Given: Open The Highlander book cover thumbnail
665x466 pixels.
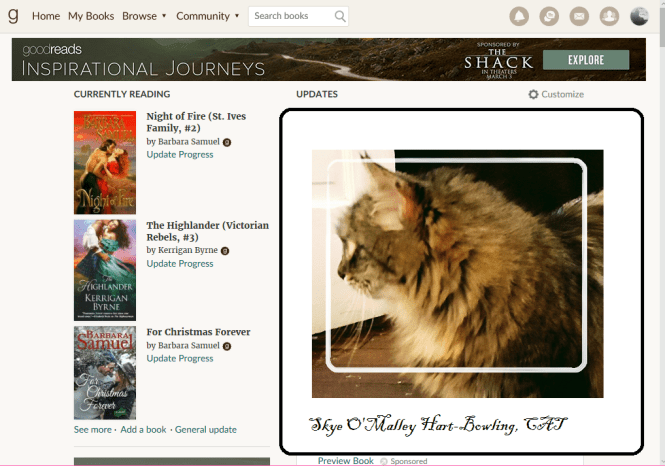Looking at the screenshot, I should (x=104, y=270).
